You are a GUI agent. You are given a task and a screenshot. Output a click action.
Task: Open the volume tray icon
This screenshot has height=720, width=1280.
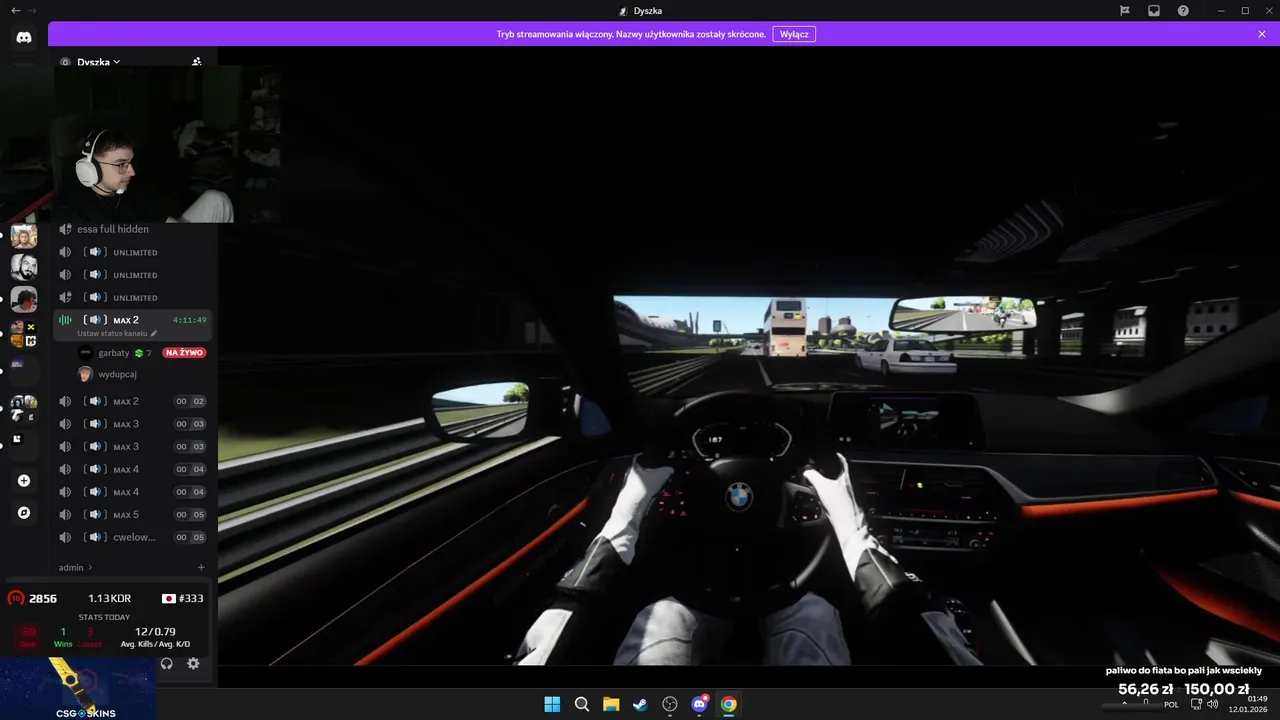click(1213, 704)
